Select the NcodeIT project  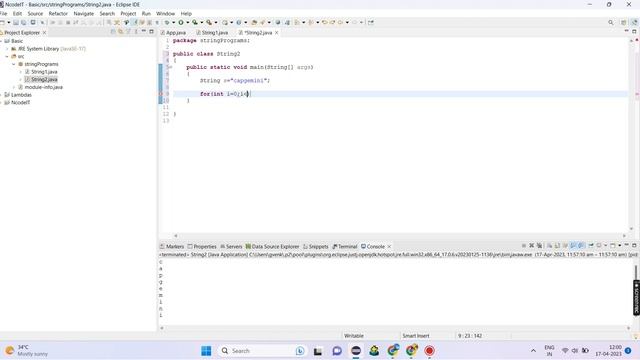pos(20,102)
